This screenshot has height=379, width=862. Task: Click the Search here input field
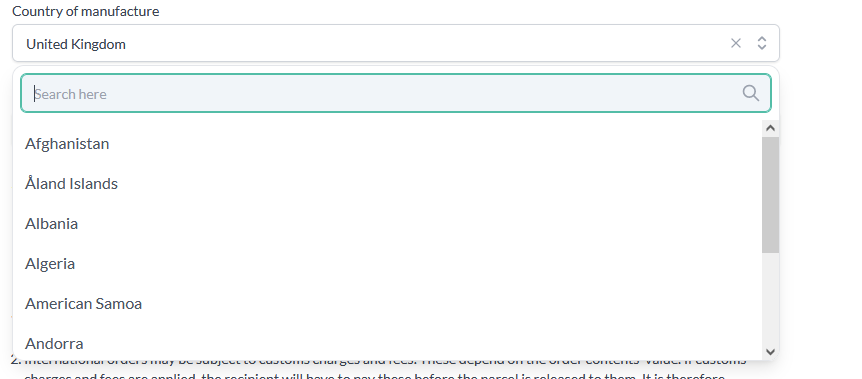coord(396,94)
